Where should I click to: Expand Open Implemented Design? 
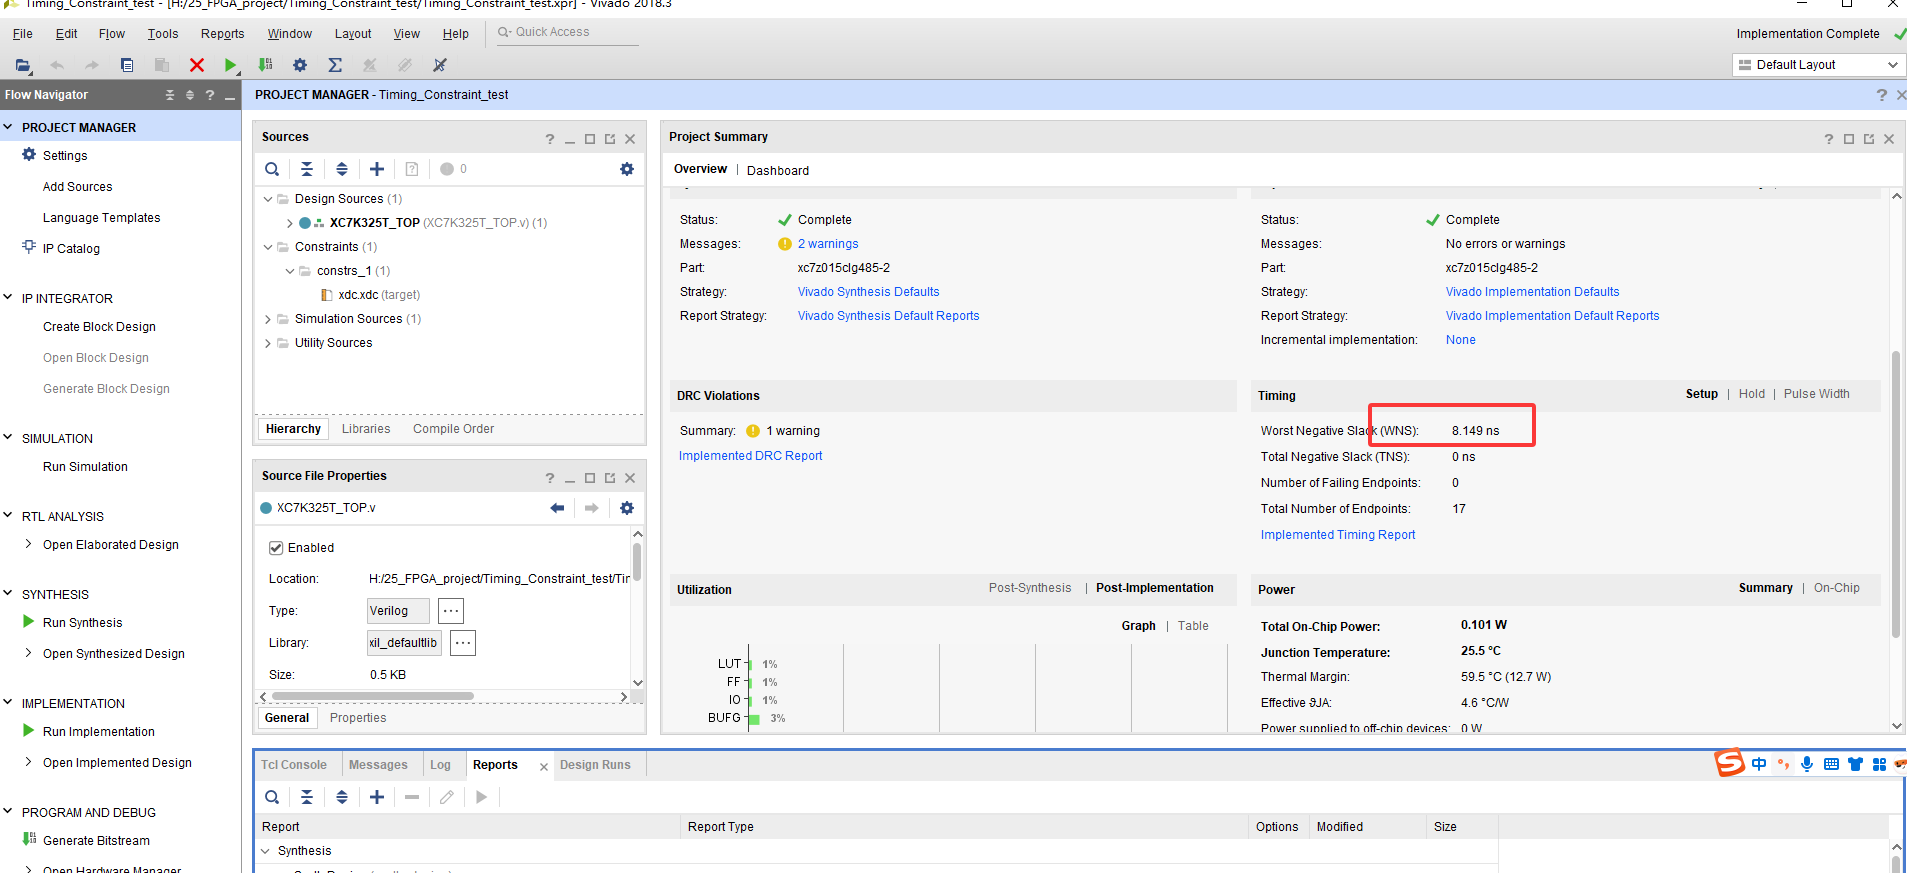(x=28, y=762)
